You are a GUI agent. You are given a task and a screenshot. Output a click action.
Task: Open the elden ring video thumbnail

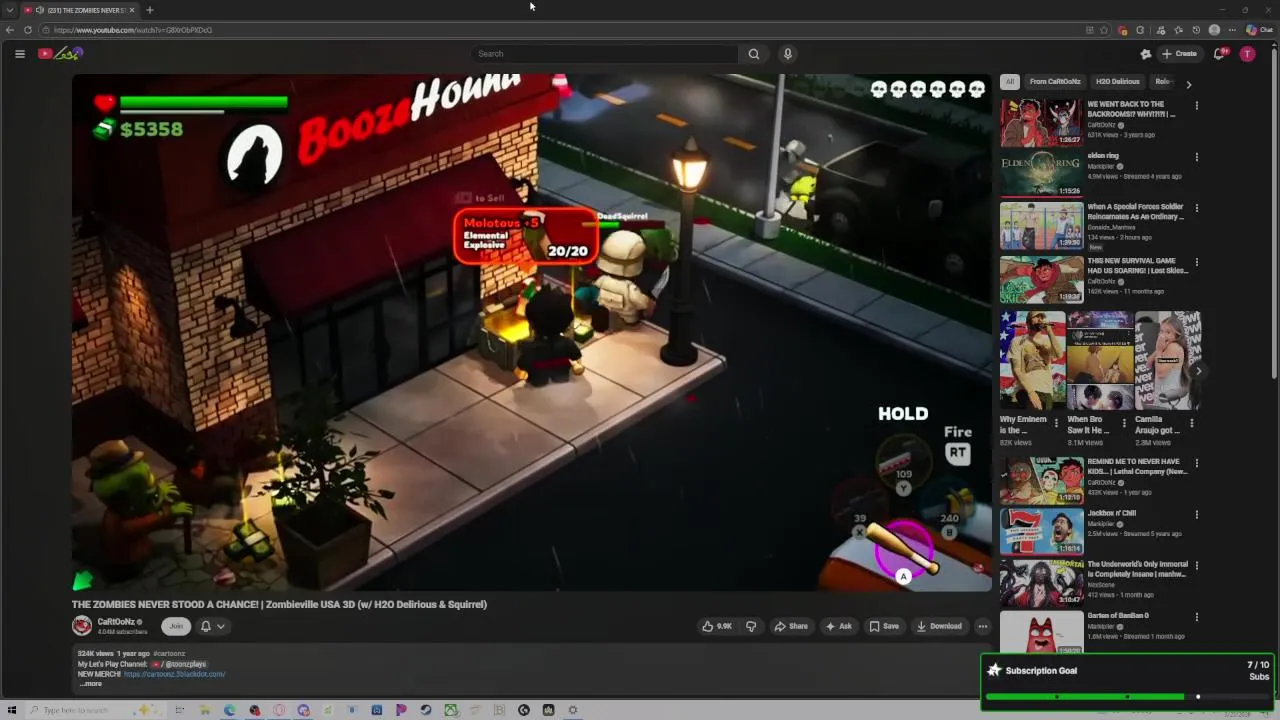(1041, 174)
